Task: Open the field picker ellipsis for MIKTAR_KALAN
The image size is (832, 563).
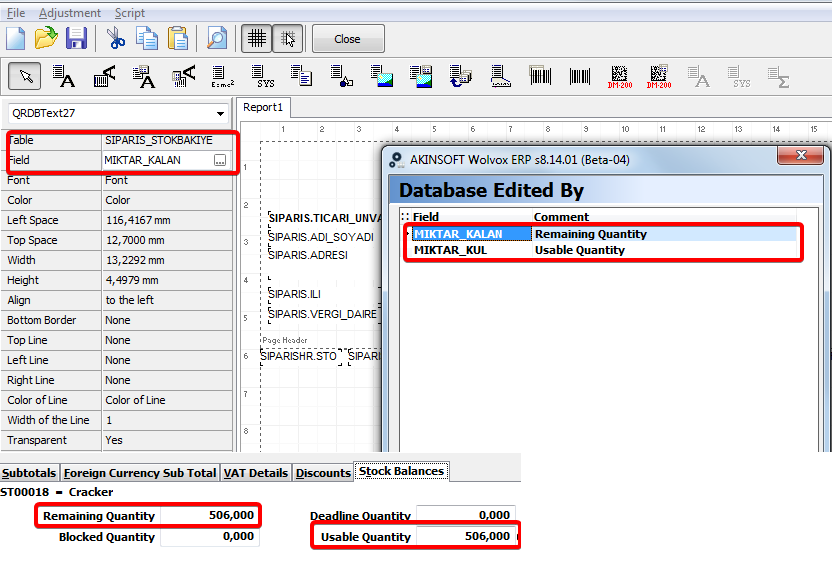Action: (x=220, y=160)
